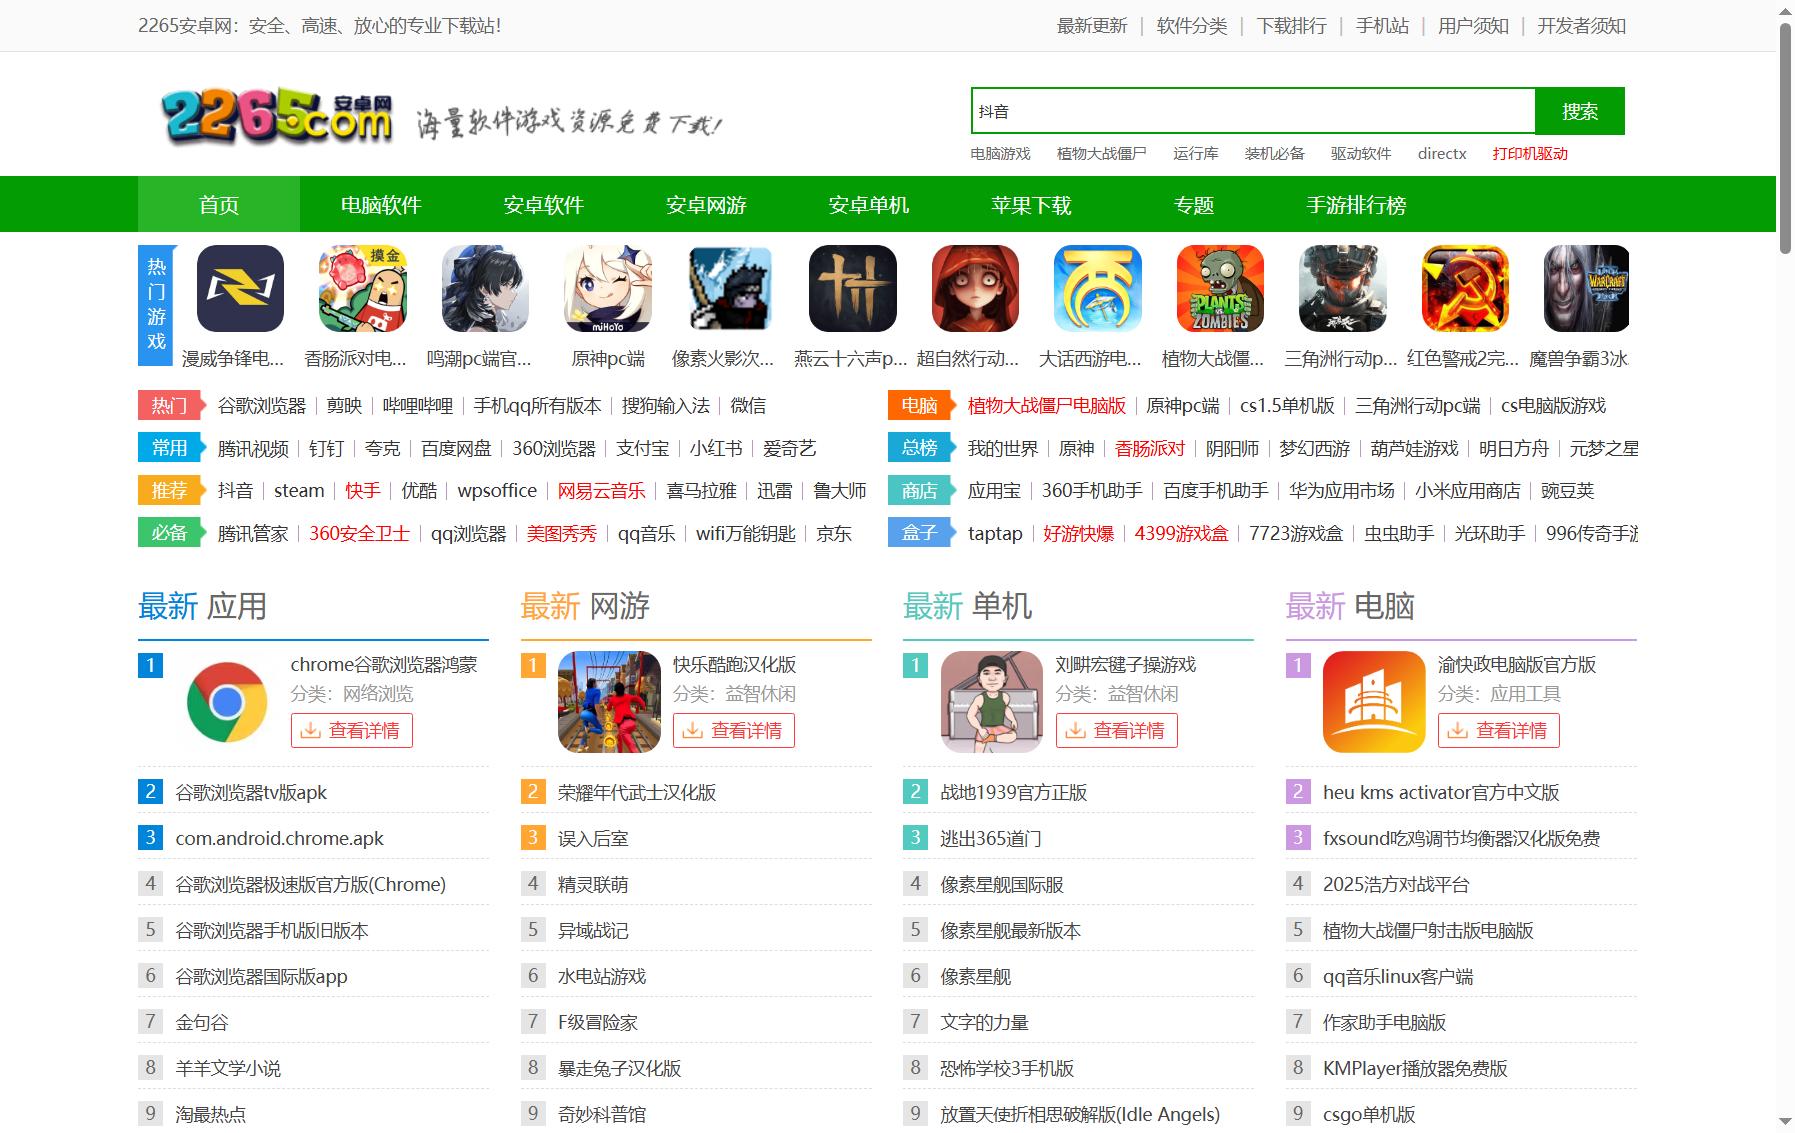The height and width of the screenshot is (1133, 1795).
Task: Open the 用户须知 top link
Action: (1473, 26)
